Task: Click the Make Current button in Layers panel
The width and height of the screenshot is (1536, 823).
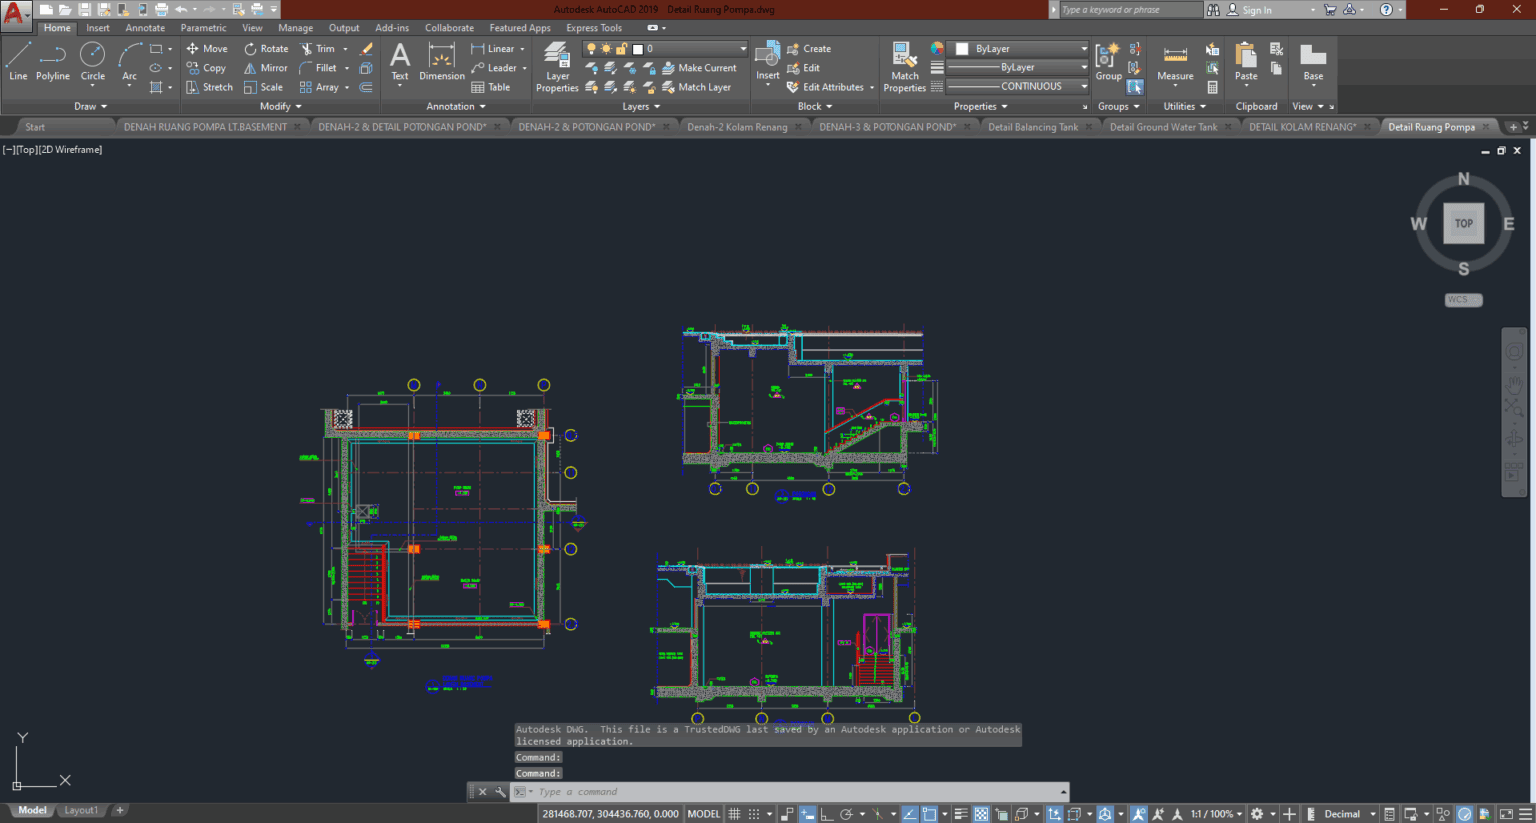Action: [x=702, y=67]
